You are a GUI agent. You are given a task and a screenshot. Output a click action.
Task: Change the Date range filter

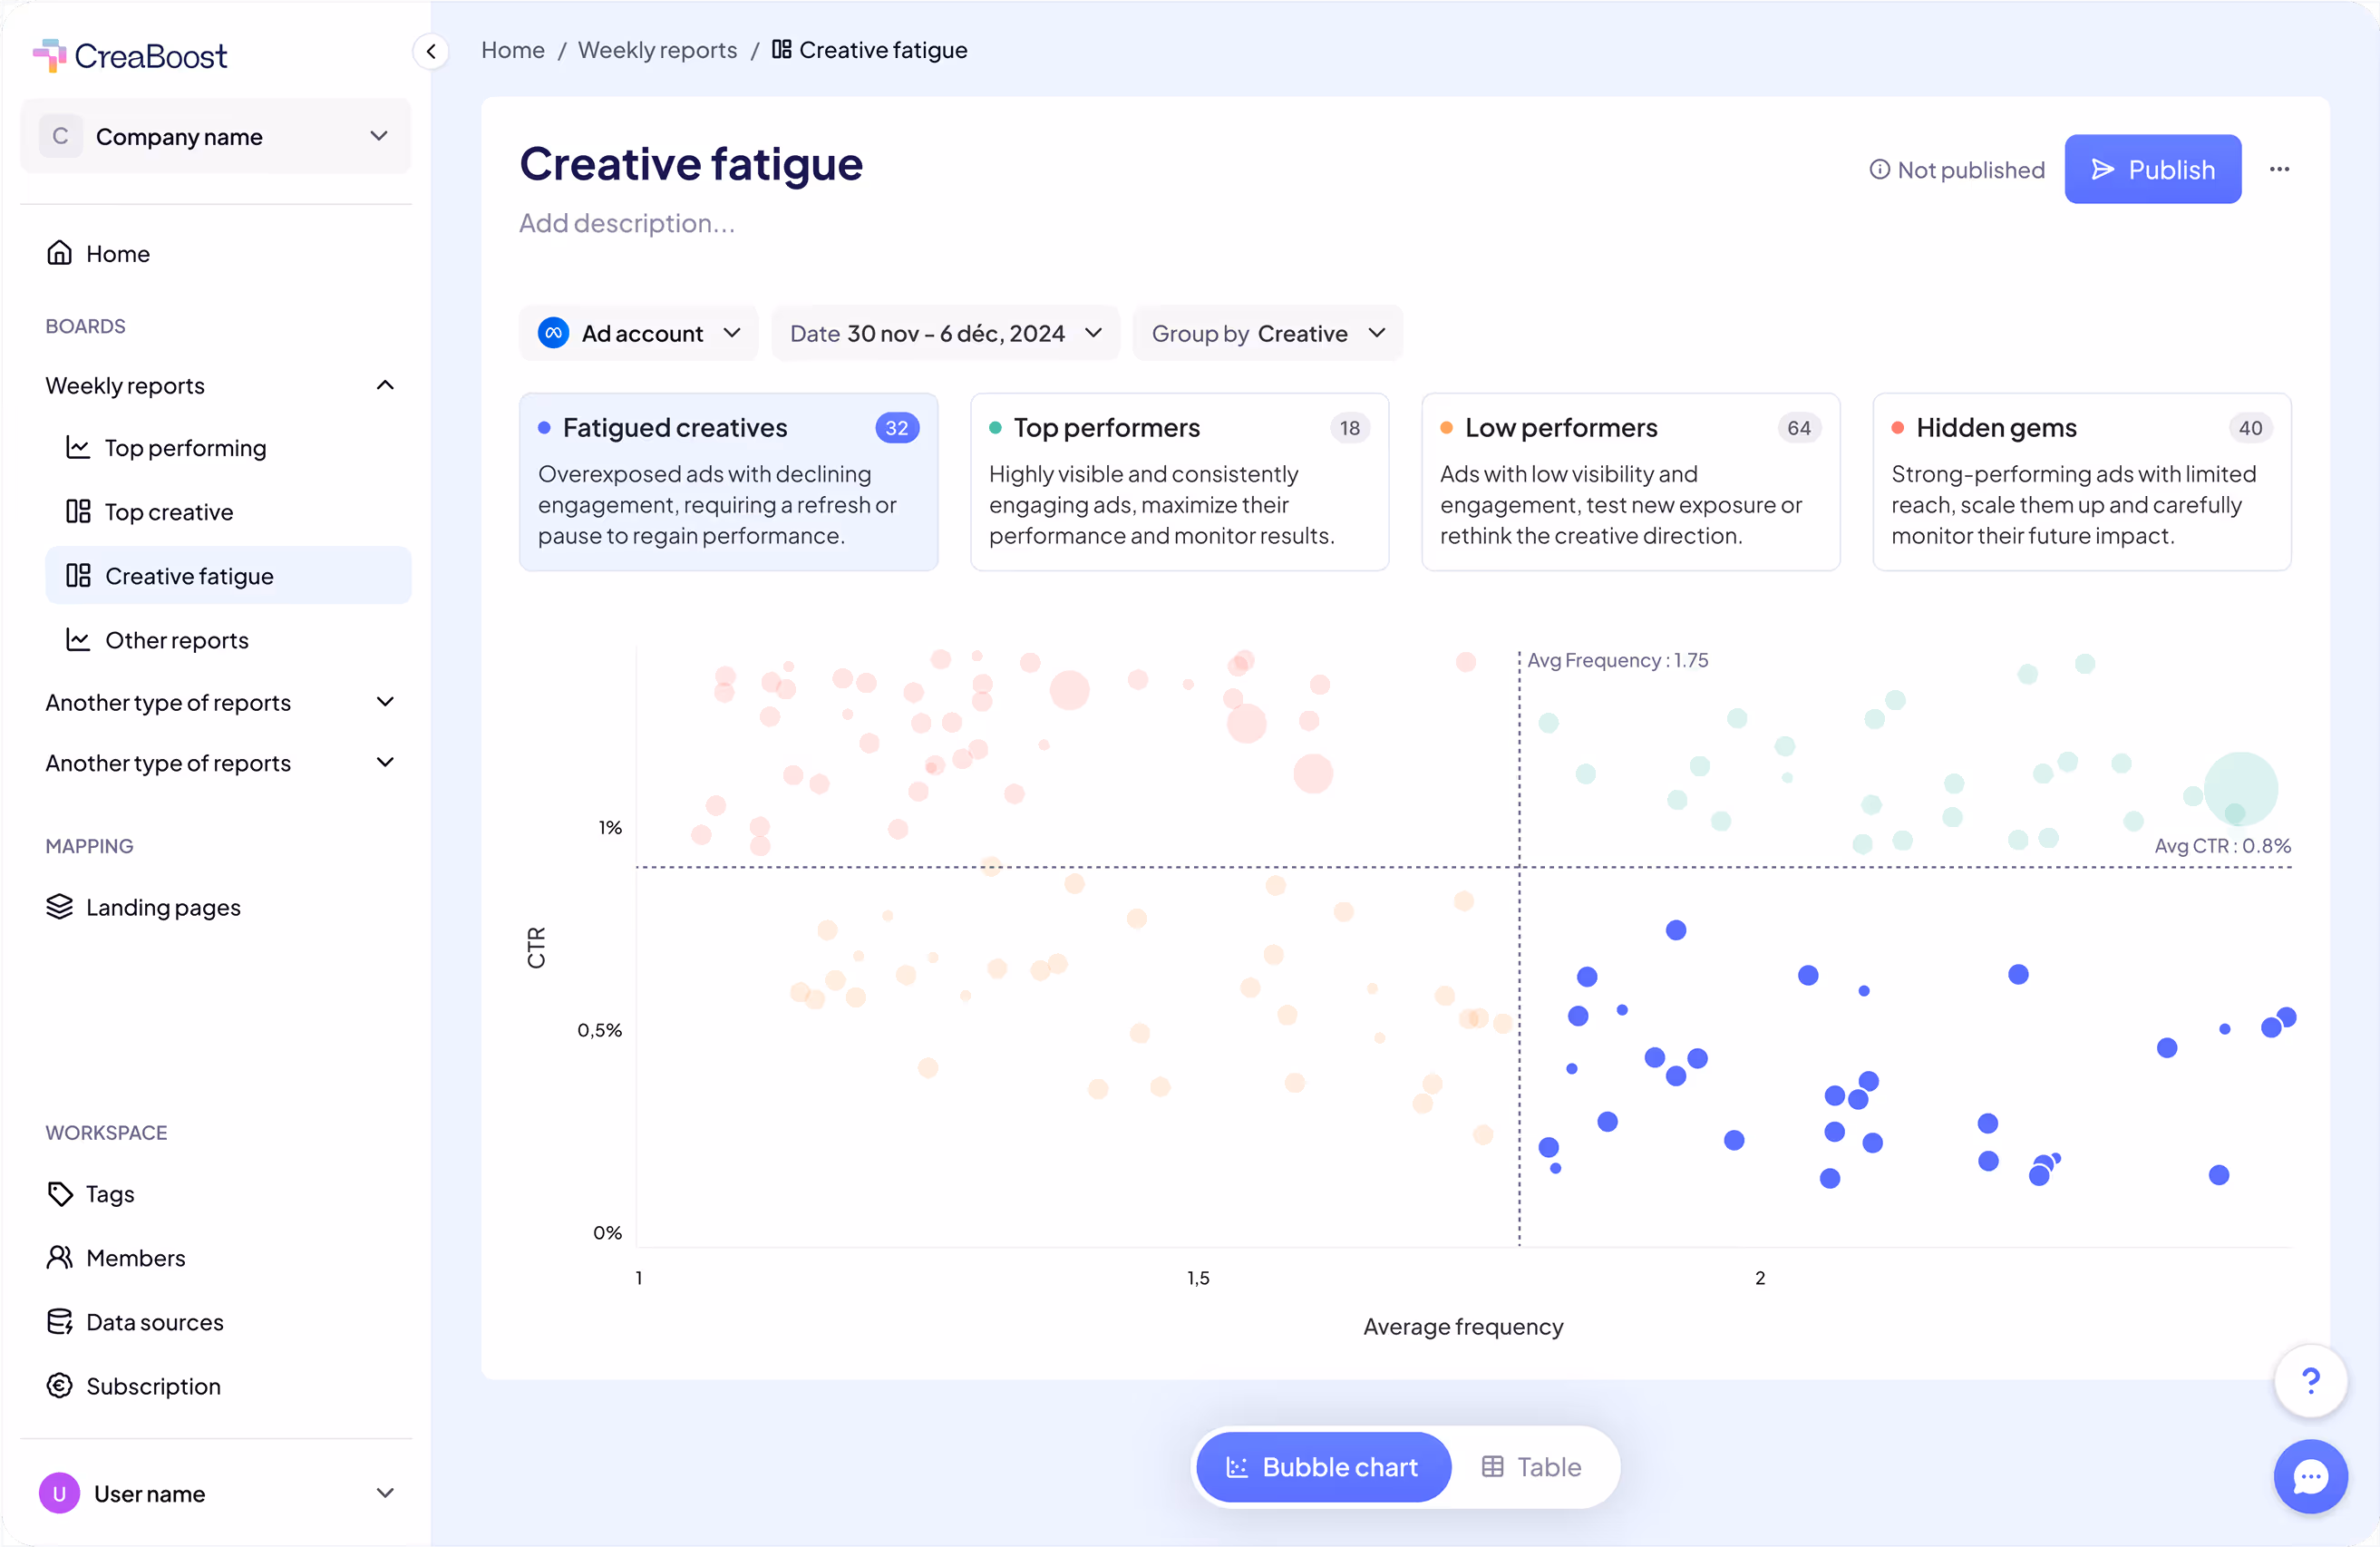pyautogui.click(x=945, y=333)
